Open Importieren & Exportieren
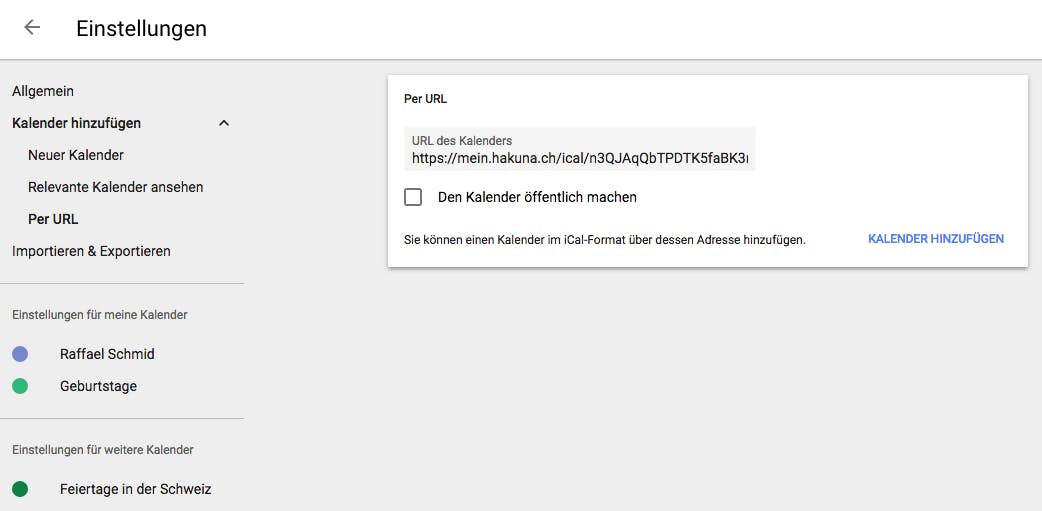 point(91,251)
